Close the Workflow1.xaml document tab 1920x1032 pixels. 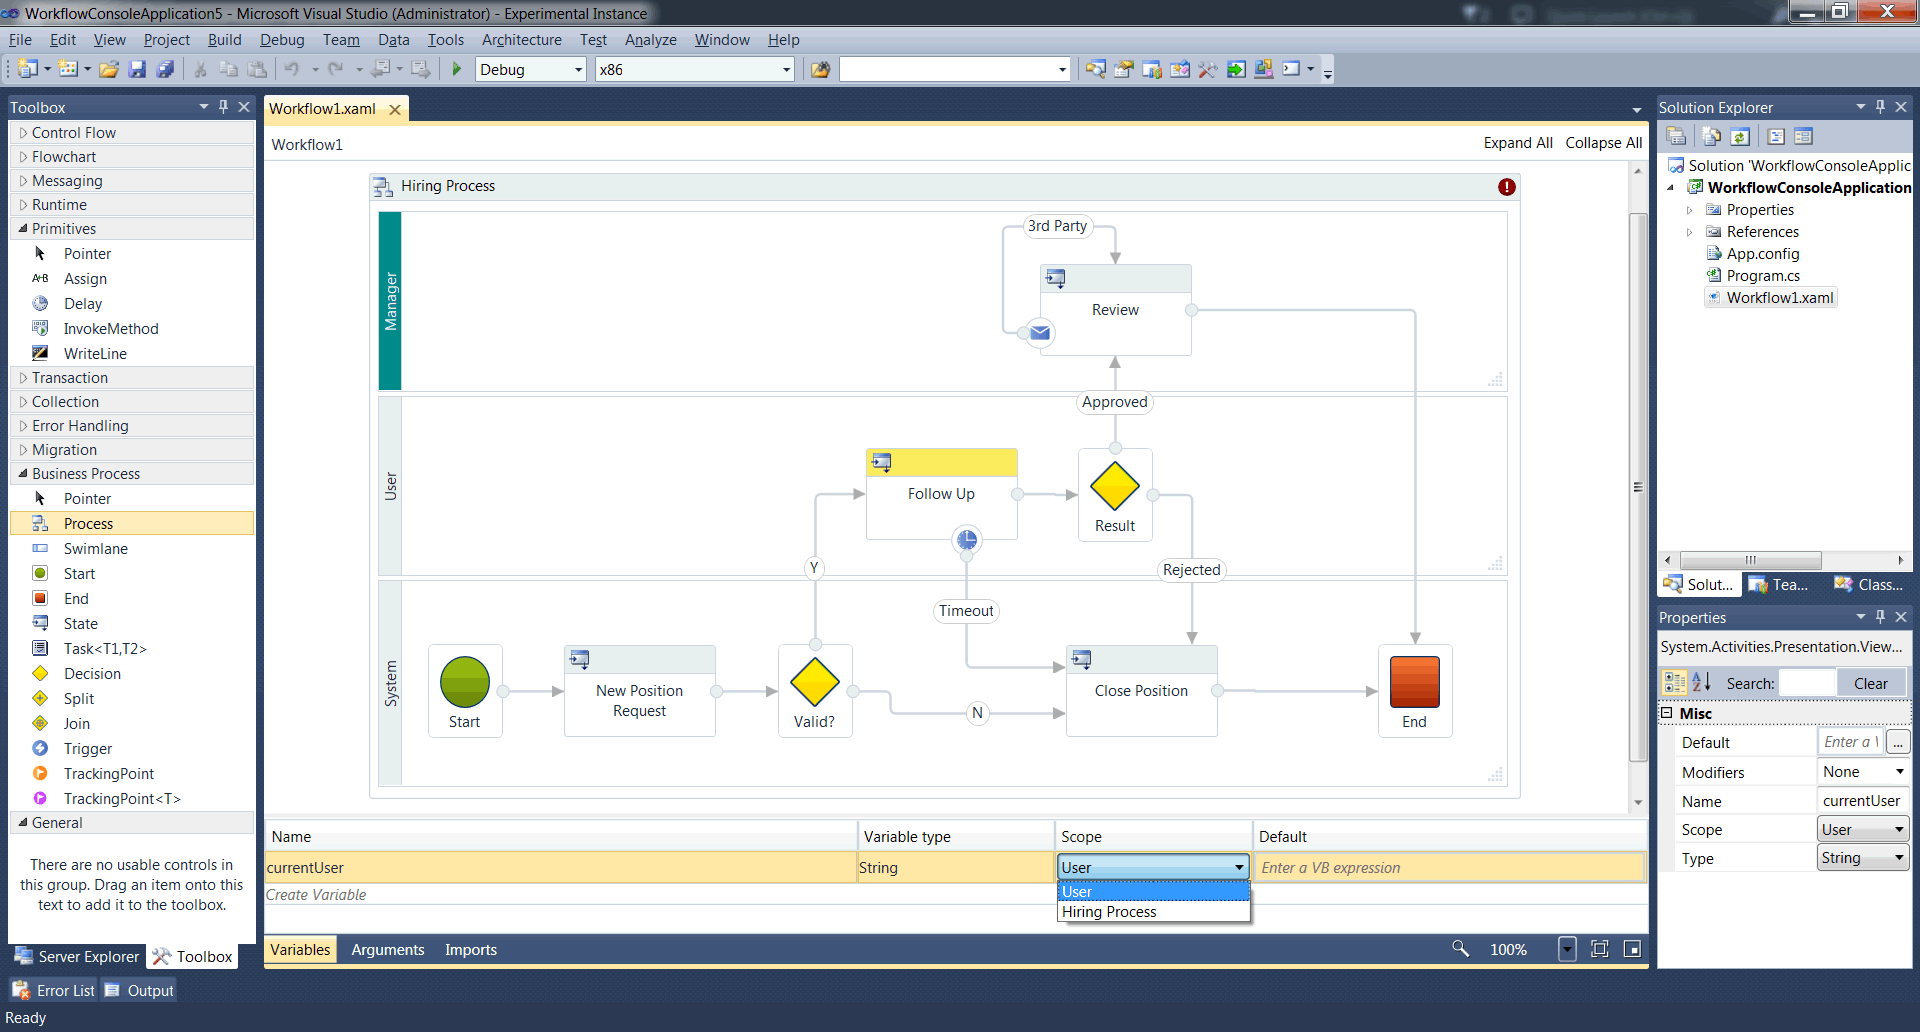(x=395, y=110)
